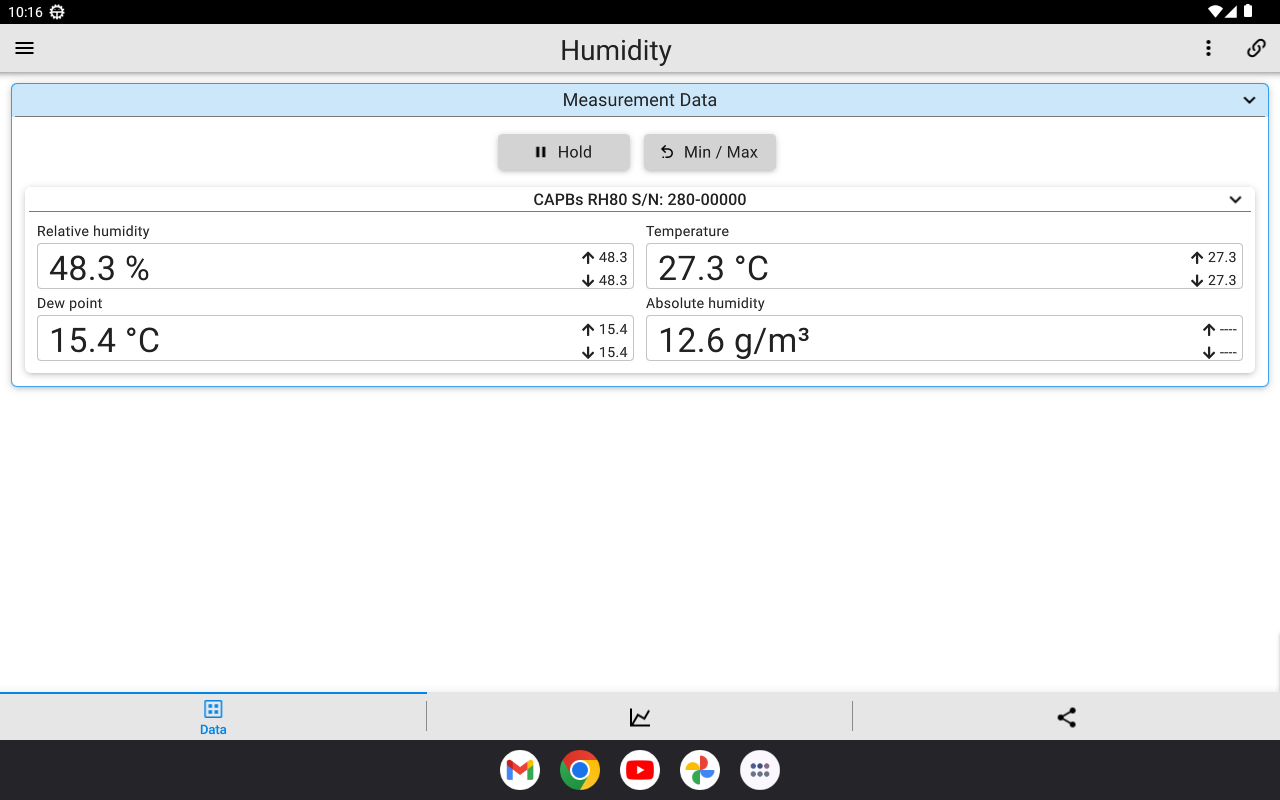Collapse the Measurement Data panel

click(1249, 100)
